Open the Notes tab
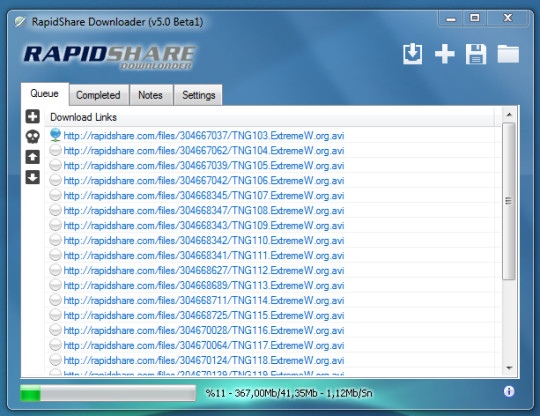 150,95
